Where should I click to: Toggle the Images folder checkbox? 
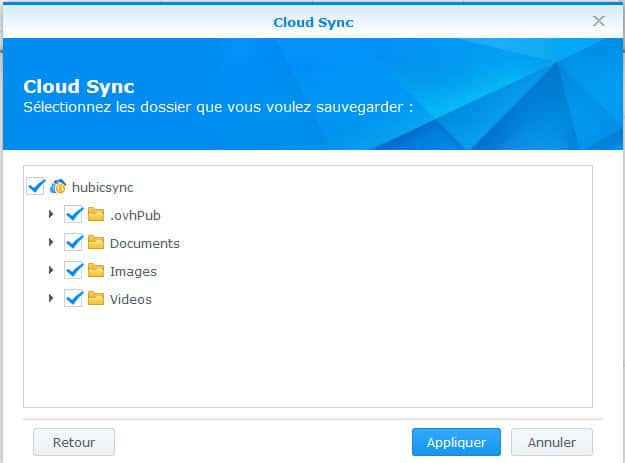click(x=73, y=270)
